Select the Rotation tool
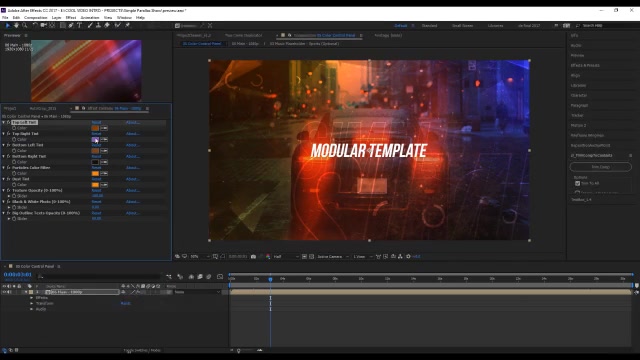 tap(35, 25)
